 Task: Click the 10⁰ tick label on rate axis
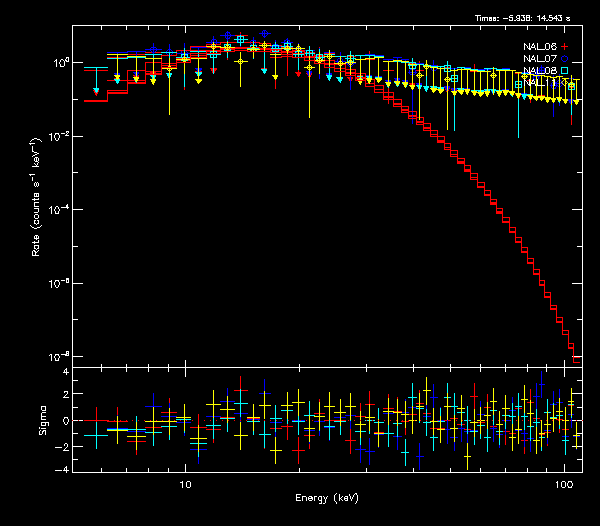(x=59, y=62)
